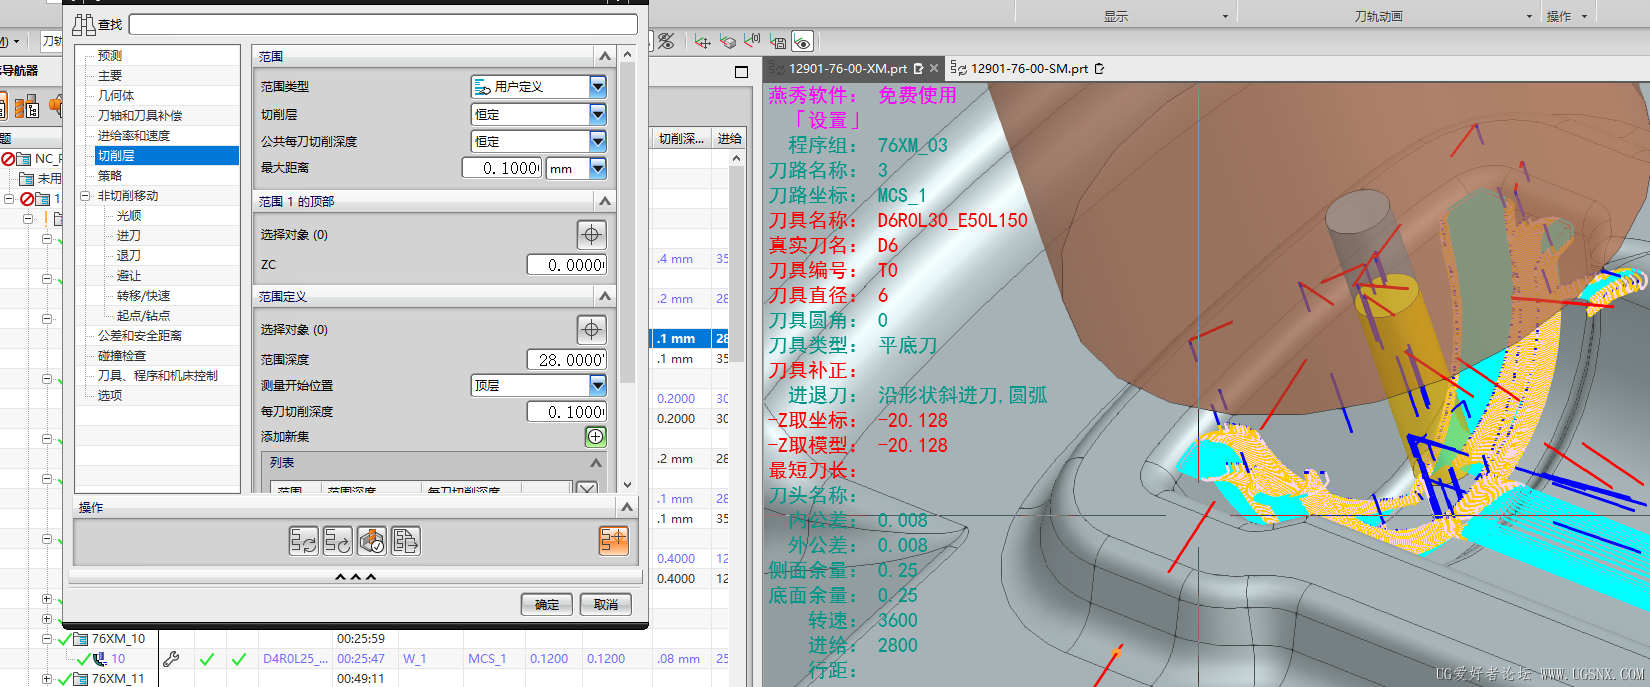1650x687 pixels.
Task: Switch to the 12901-76-00-SM.prt tab
Action: (1029, 69)
